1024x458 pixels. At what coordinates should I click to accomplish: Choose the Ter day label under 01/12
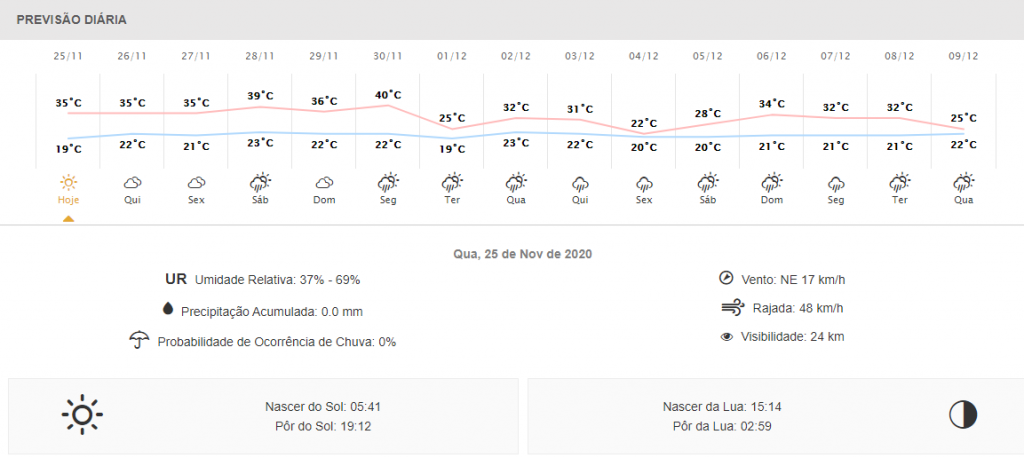pyautogui.click(x=452, y=200)
